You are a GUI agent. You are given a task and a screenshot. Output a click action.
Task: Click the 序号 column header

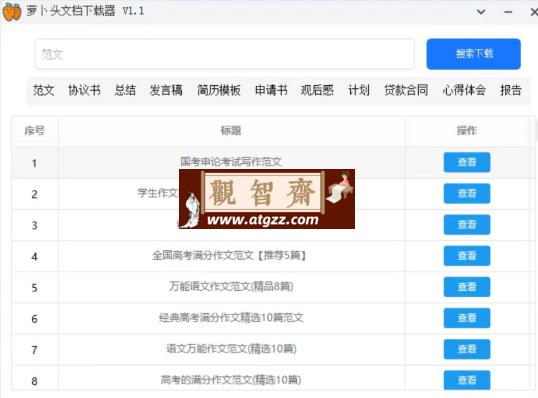(x=35, y=131)
